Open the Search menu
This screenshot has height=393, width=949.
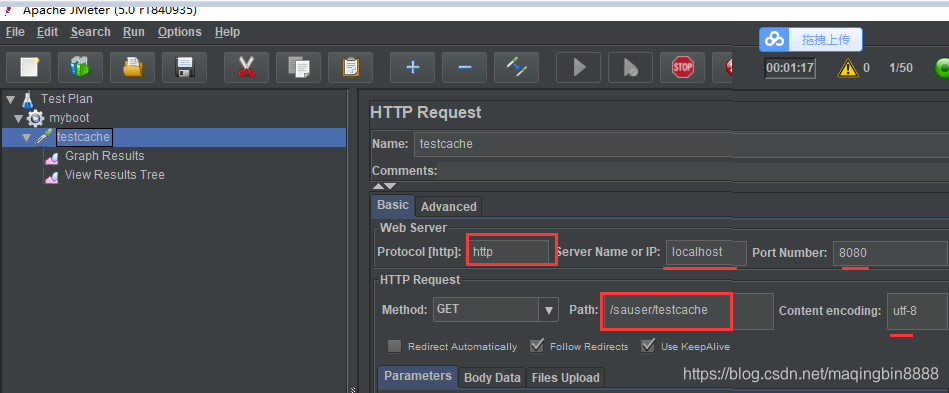(91, 32)
